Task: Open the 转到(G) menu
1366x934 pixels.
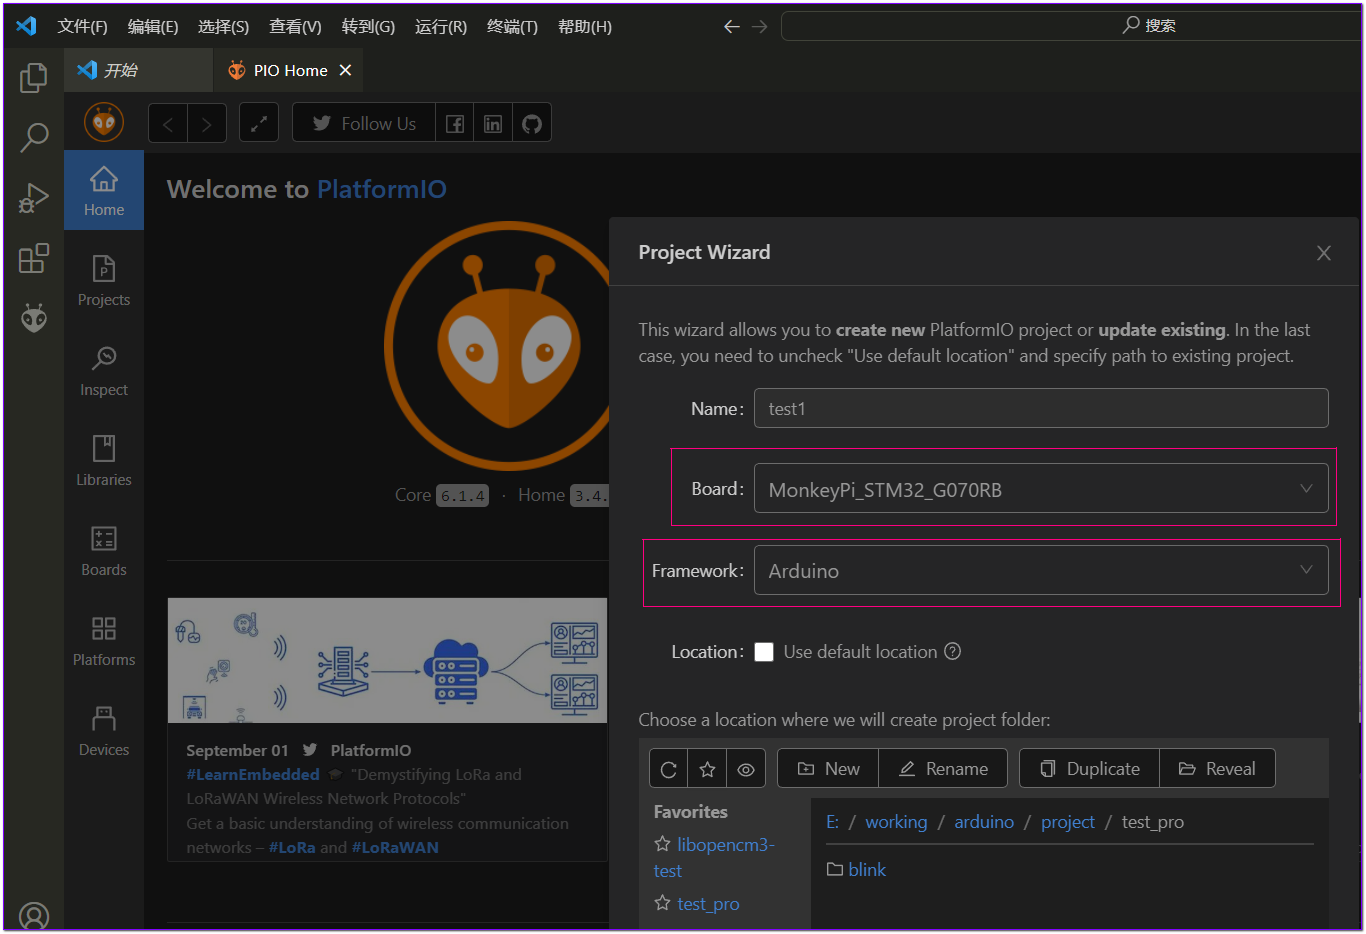Action: pyautogui.click(x=368, y=27)
